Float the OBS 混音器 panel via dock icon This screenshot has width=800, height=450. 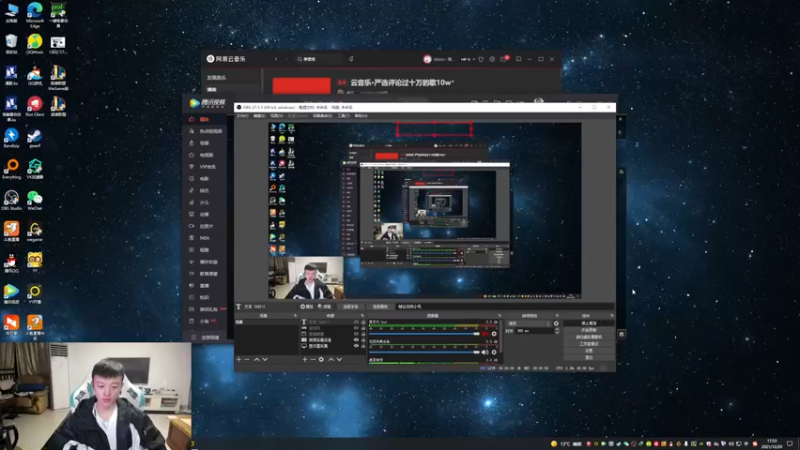[x=499, y=316]
